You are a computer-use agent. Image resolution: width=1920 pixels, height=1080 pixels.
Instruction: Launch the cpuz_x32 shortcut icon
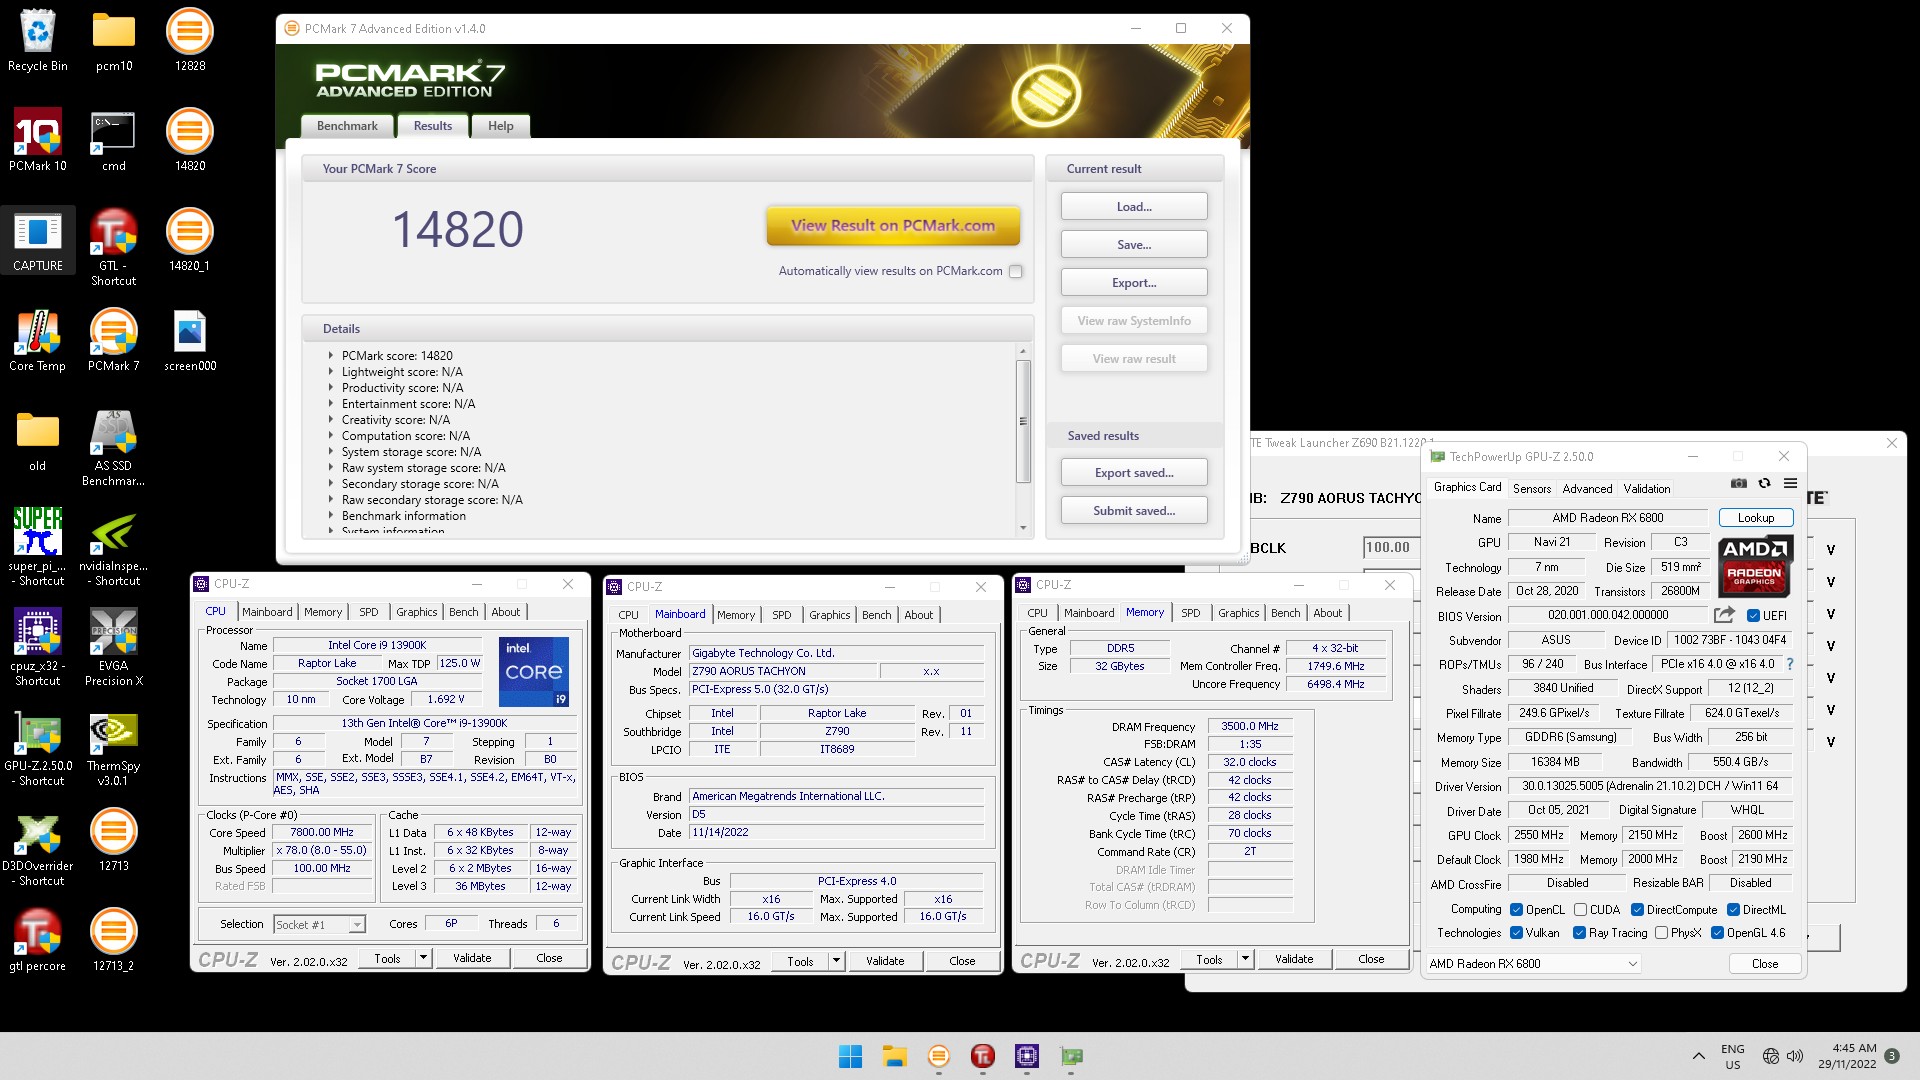pyautogui.click(x=38, y=647)
